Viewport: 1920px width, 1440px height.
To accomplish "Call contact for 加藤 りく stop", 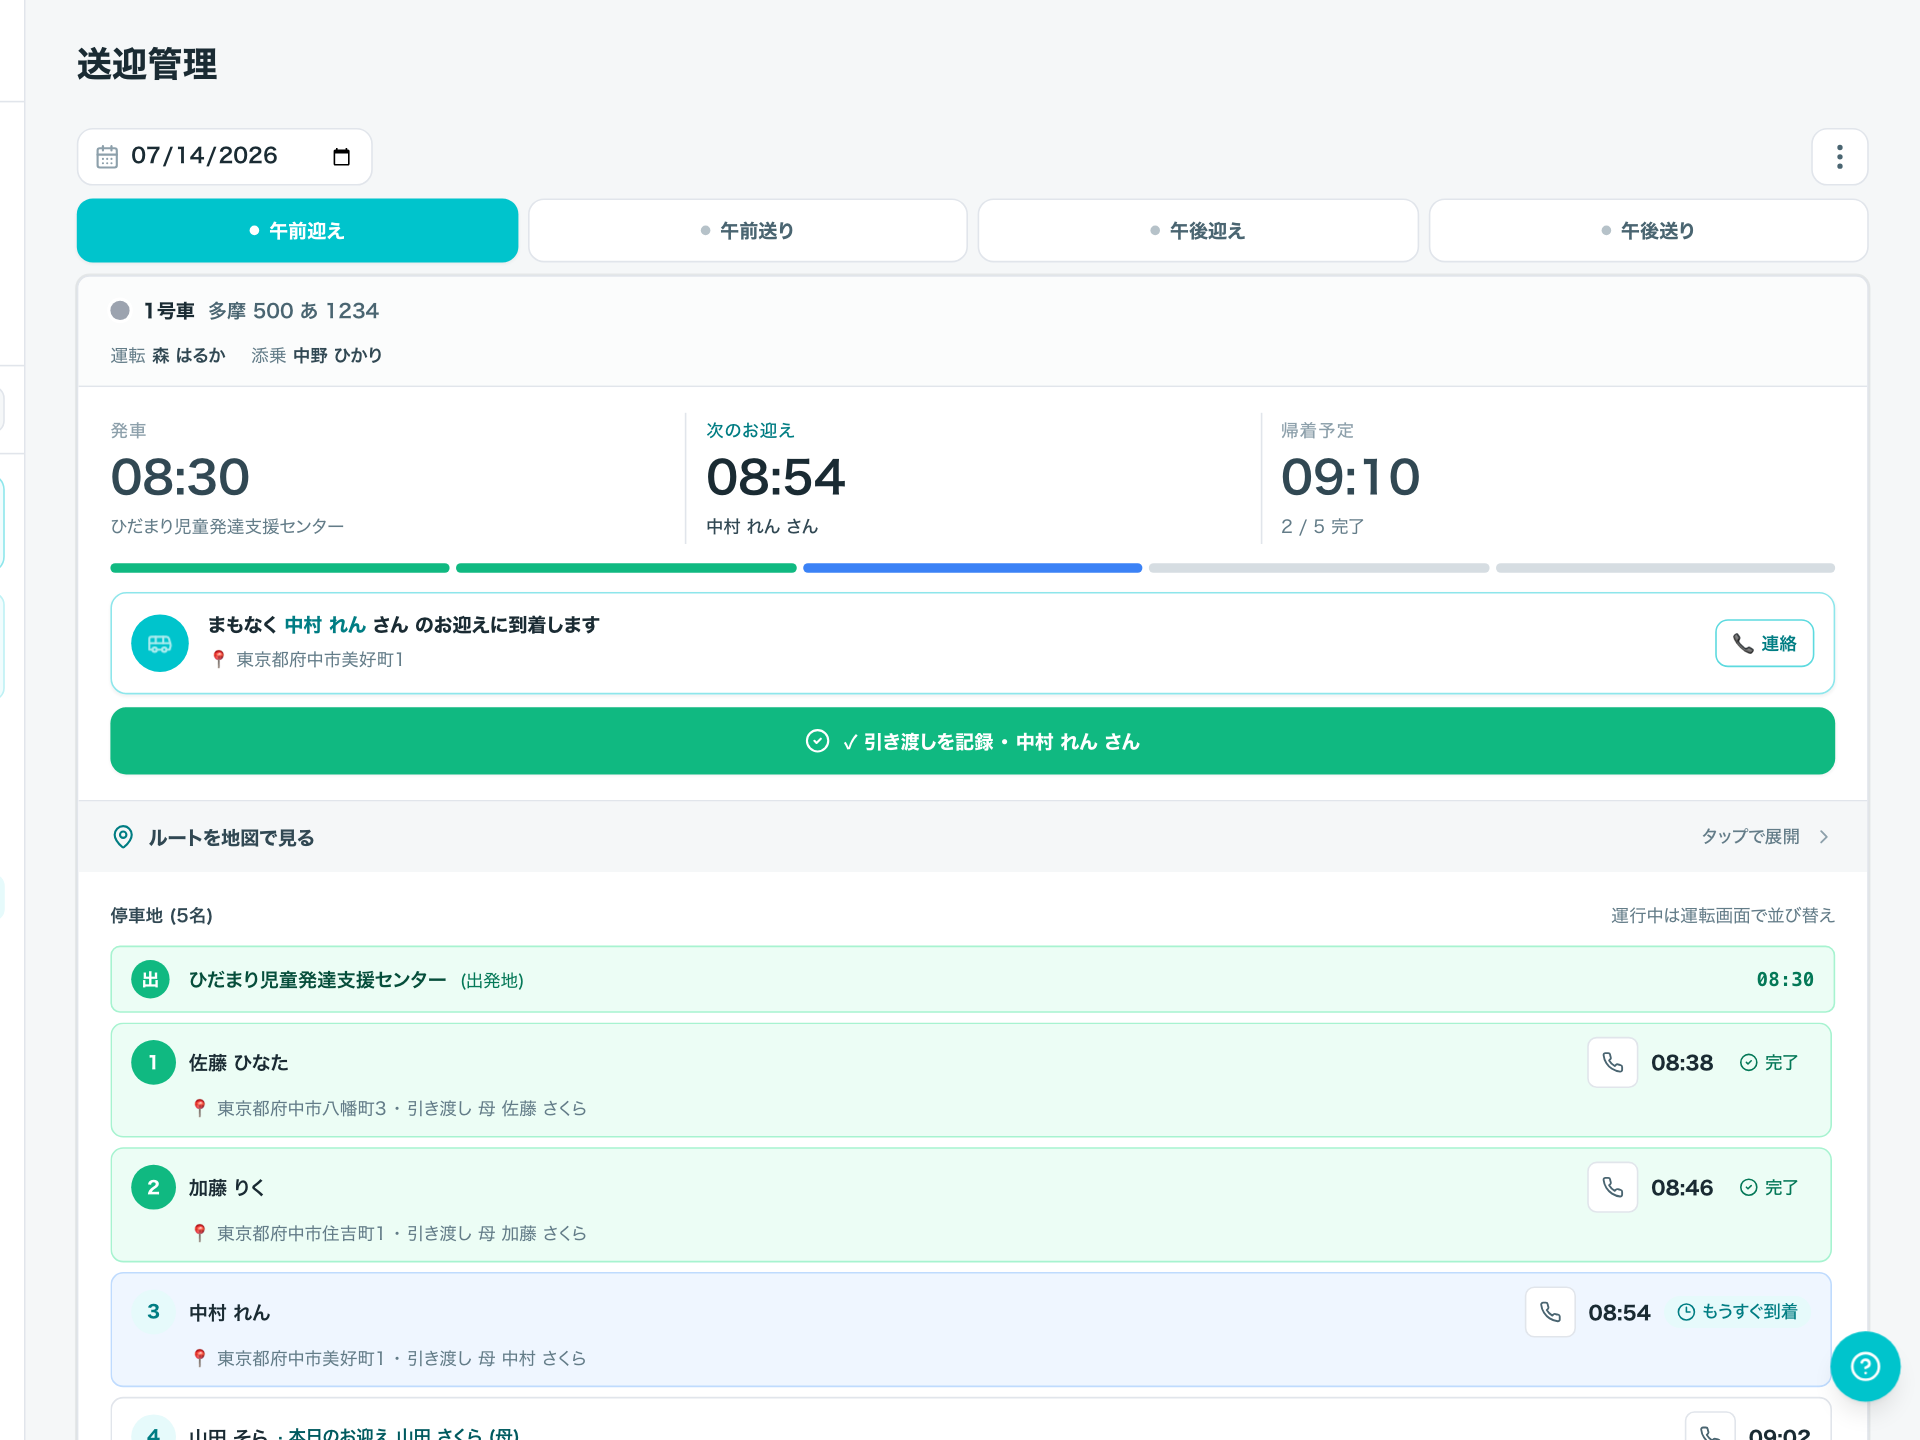I will (x=1612, y=1187).
